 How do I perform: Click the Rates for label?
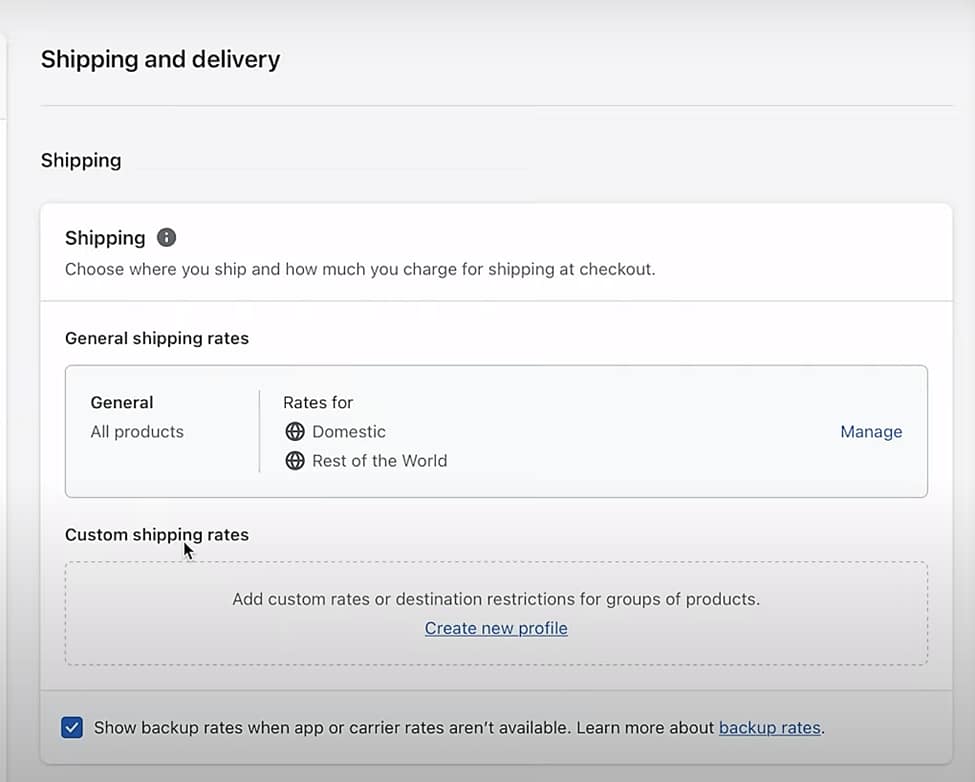318,402
